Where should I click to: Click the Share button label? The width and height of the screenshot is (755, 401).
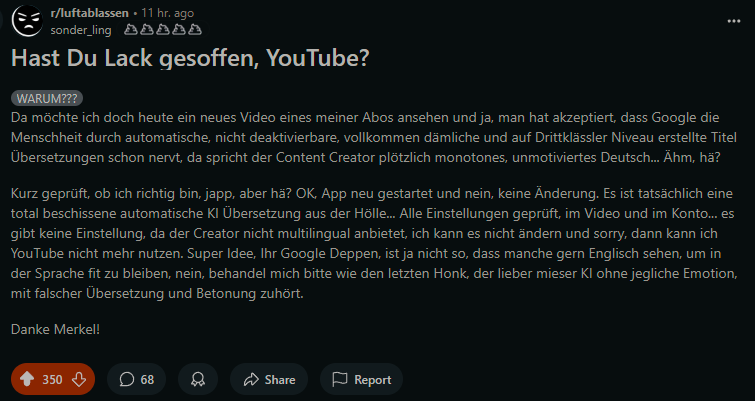[x=280, y=380]
